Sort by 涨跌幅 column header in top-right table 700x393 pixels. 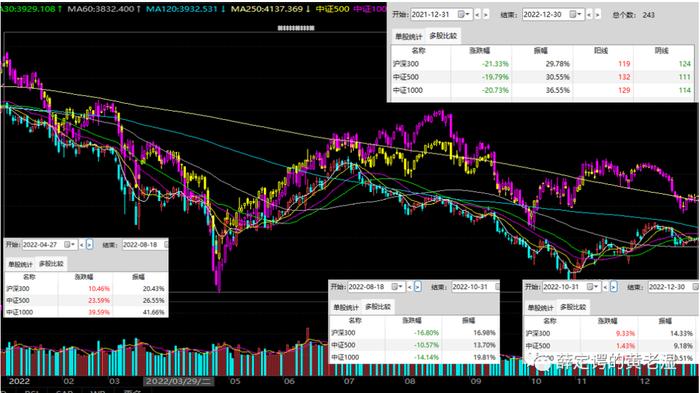click(480, 51)
